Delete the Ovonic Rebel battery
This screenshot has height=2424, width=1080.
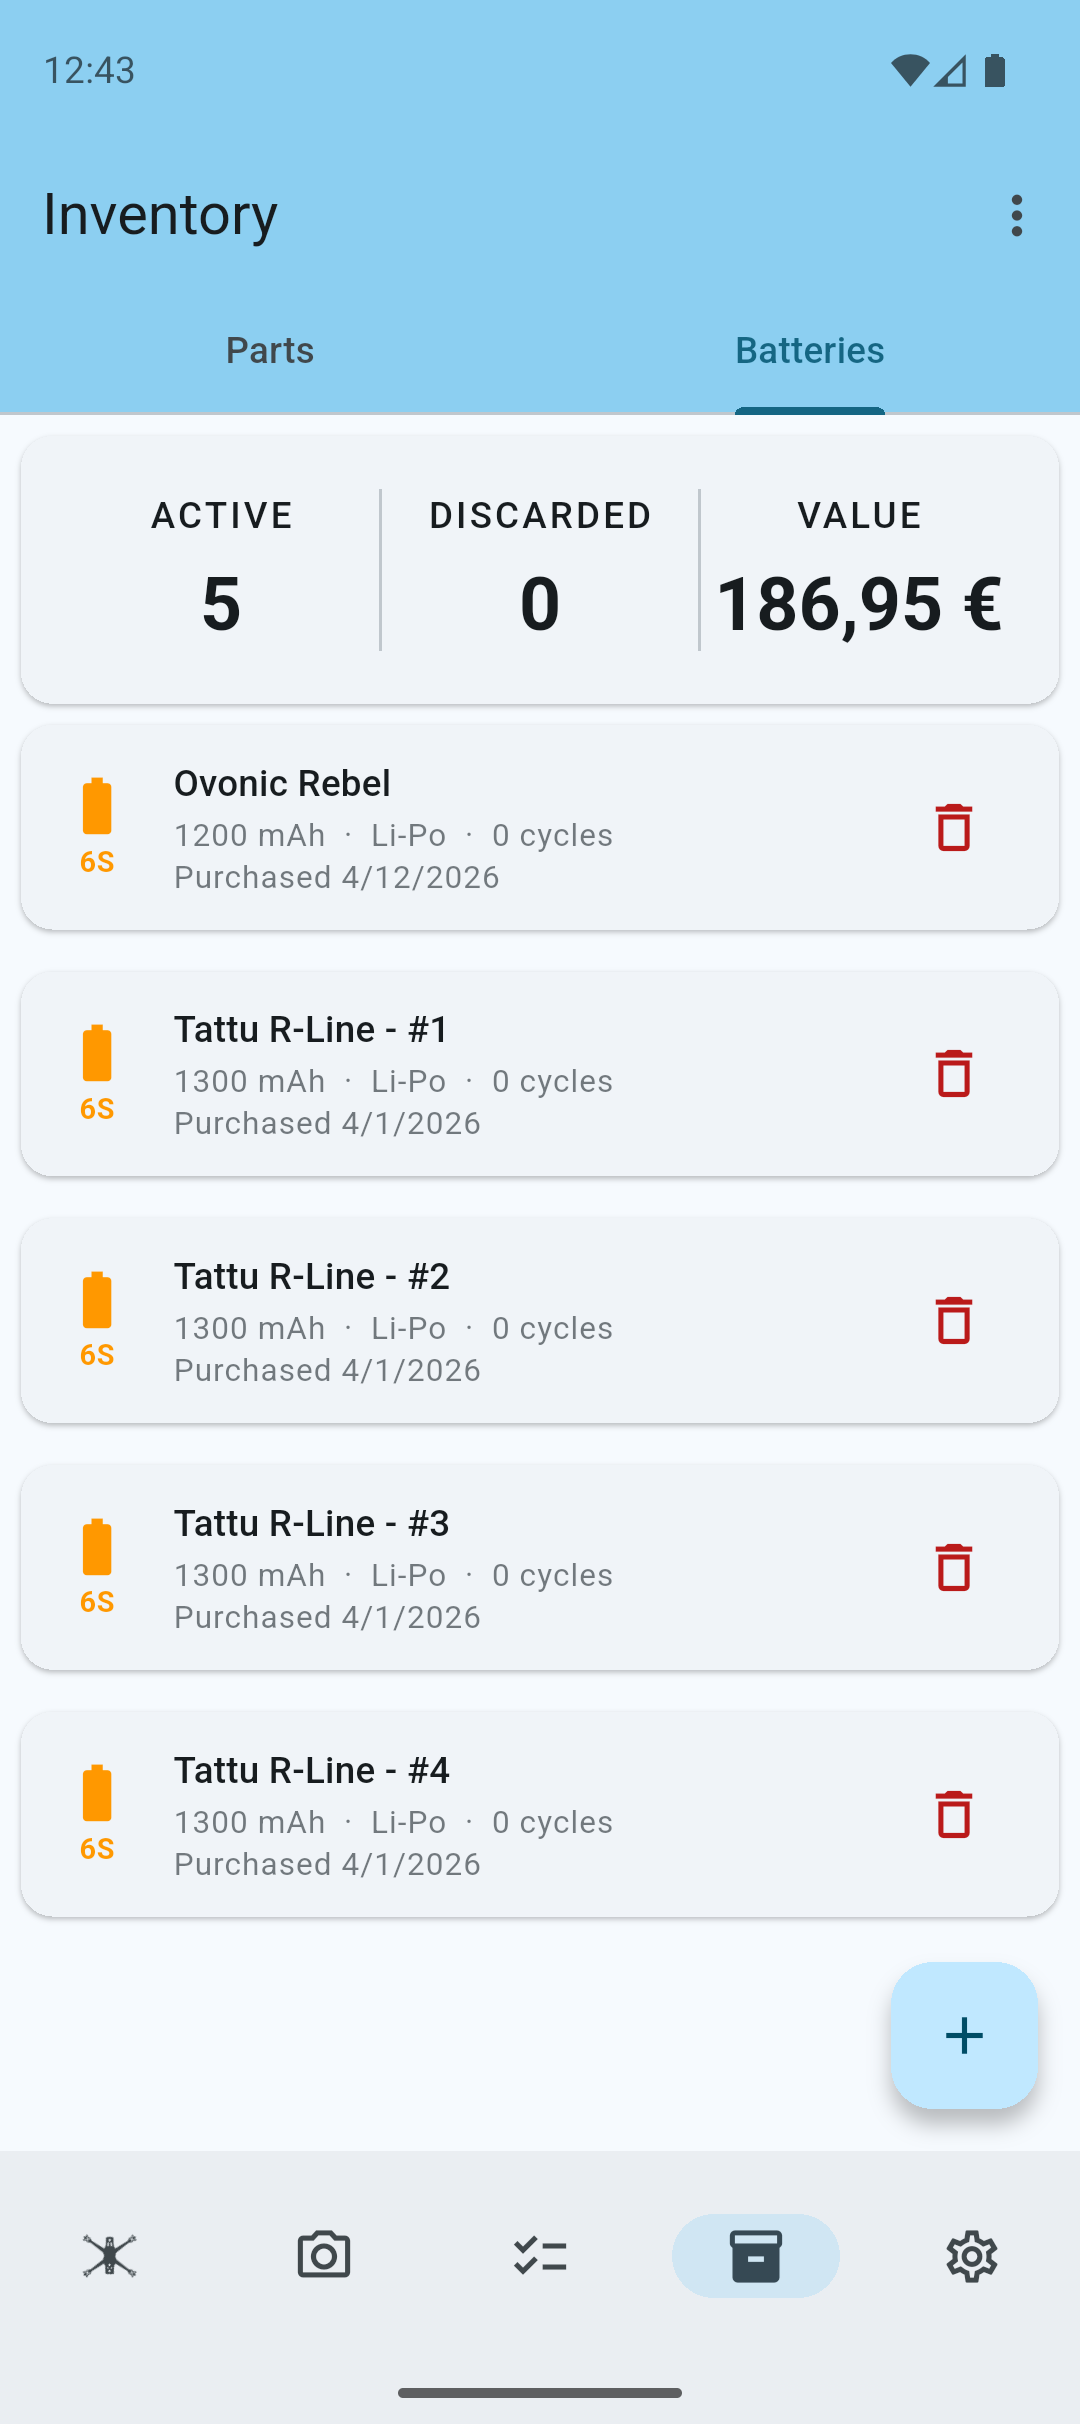coord(953,828)
